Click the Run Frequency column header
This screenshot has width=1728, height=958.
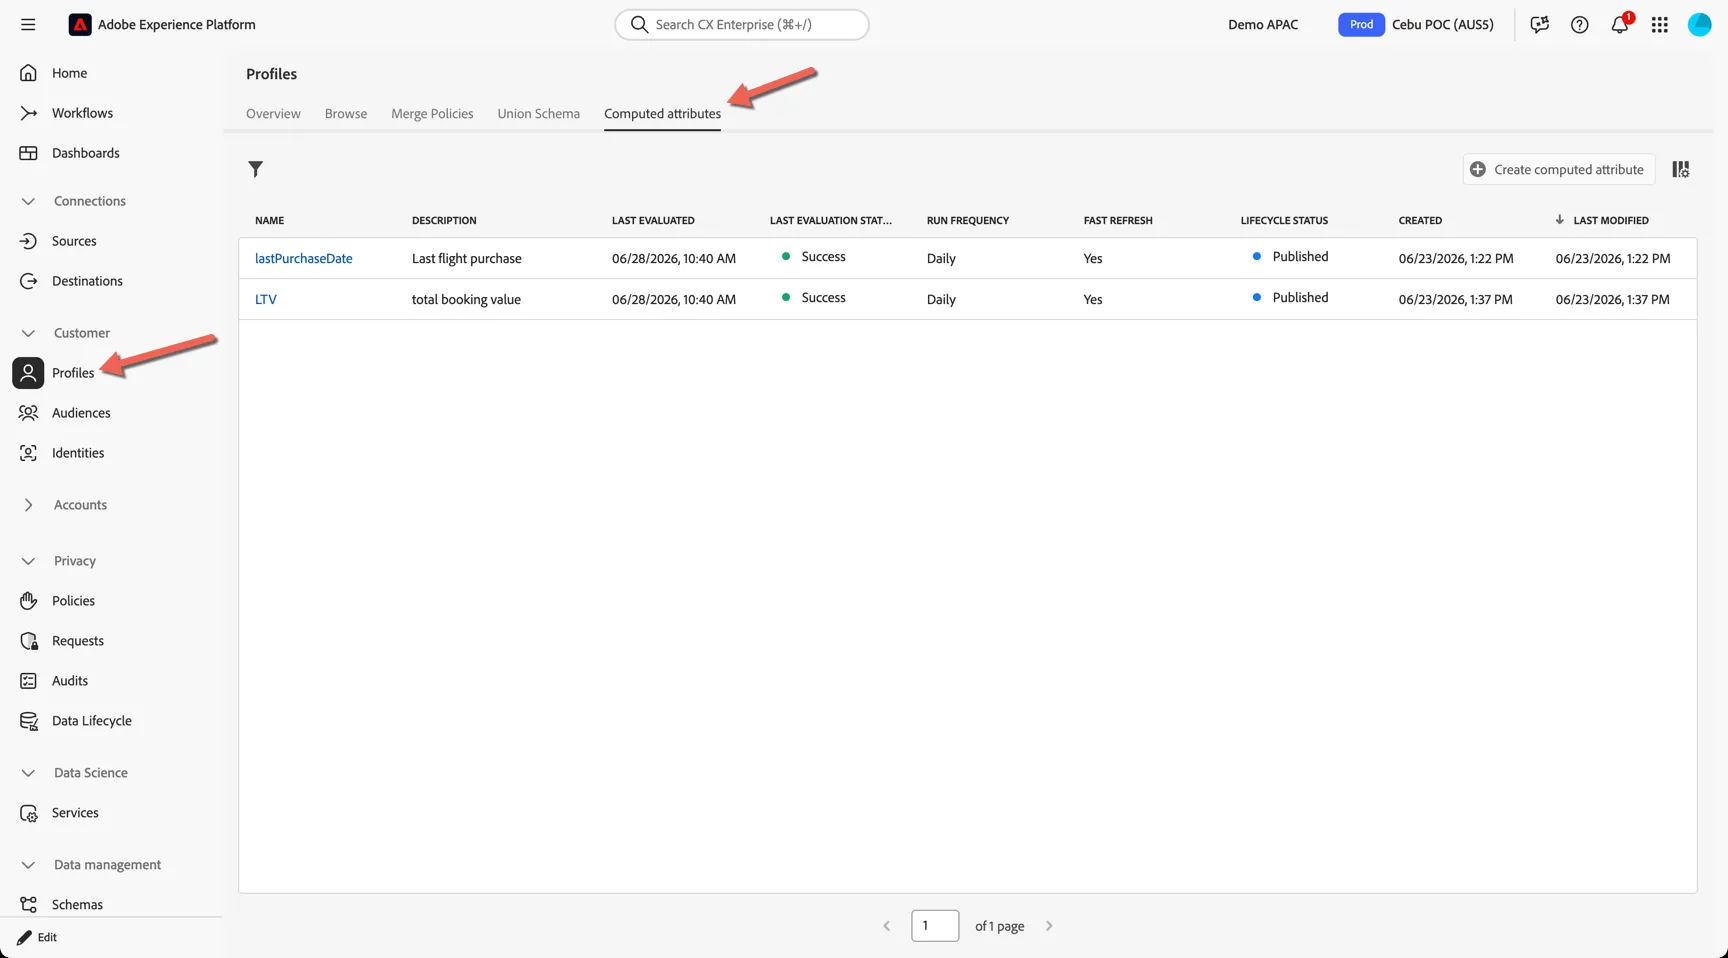pyautogui.click(x=967, y=220)
